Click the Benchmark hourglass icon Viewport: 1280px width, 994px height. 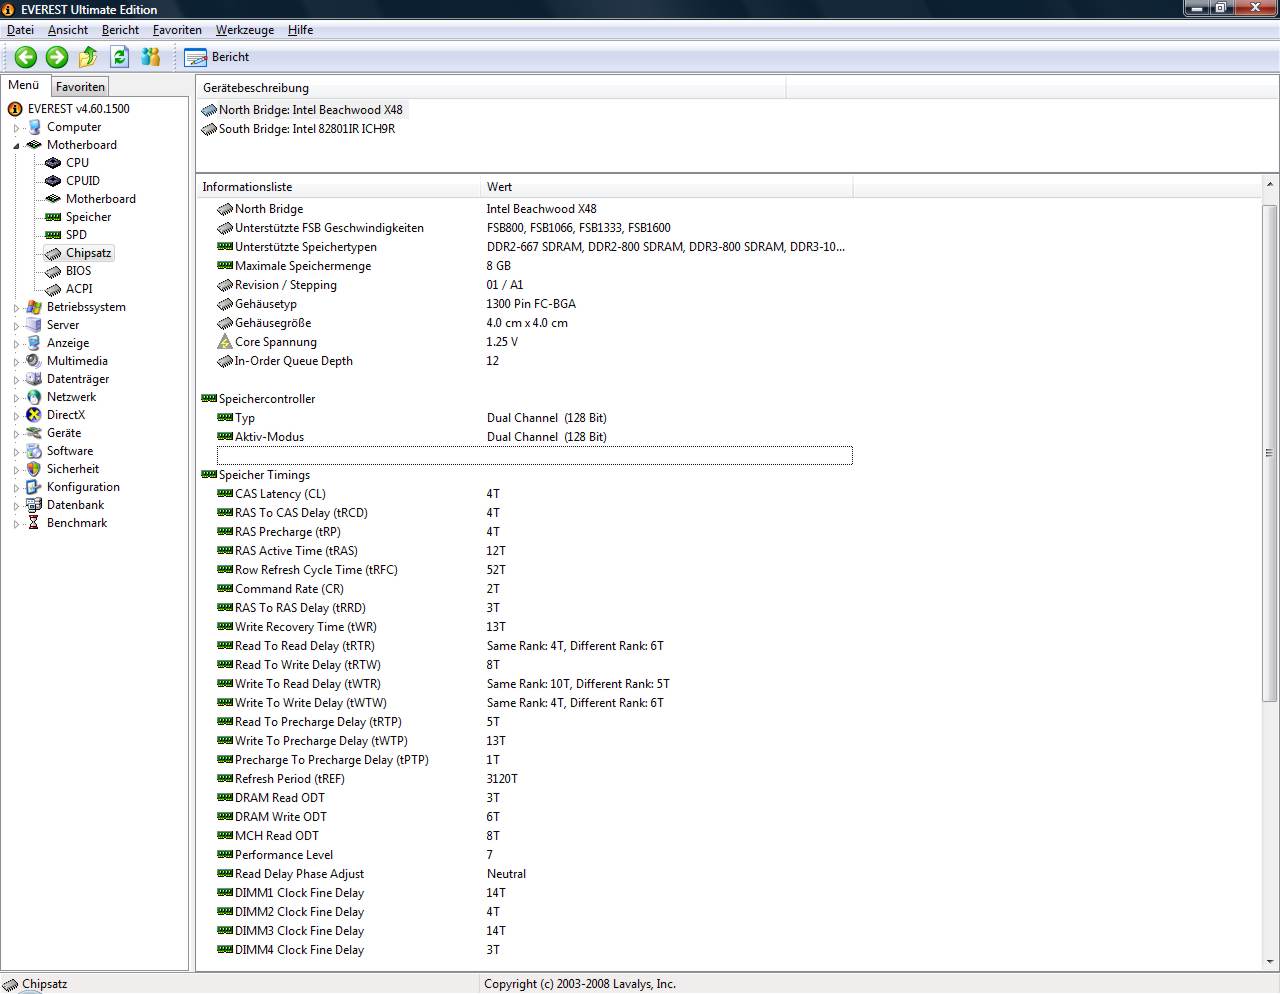[x=34, y=523]
